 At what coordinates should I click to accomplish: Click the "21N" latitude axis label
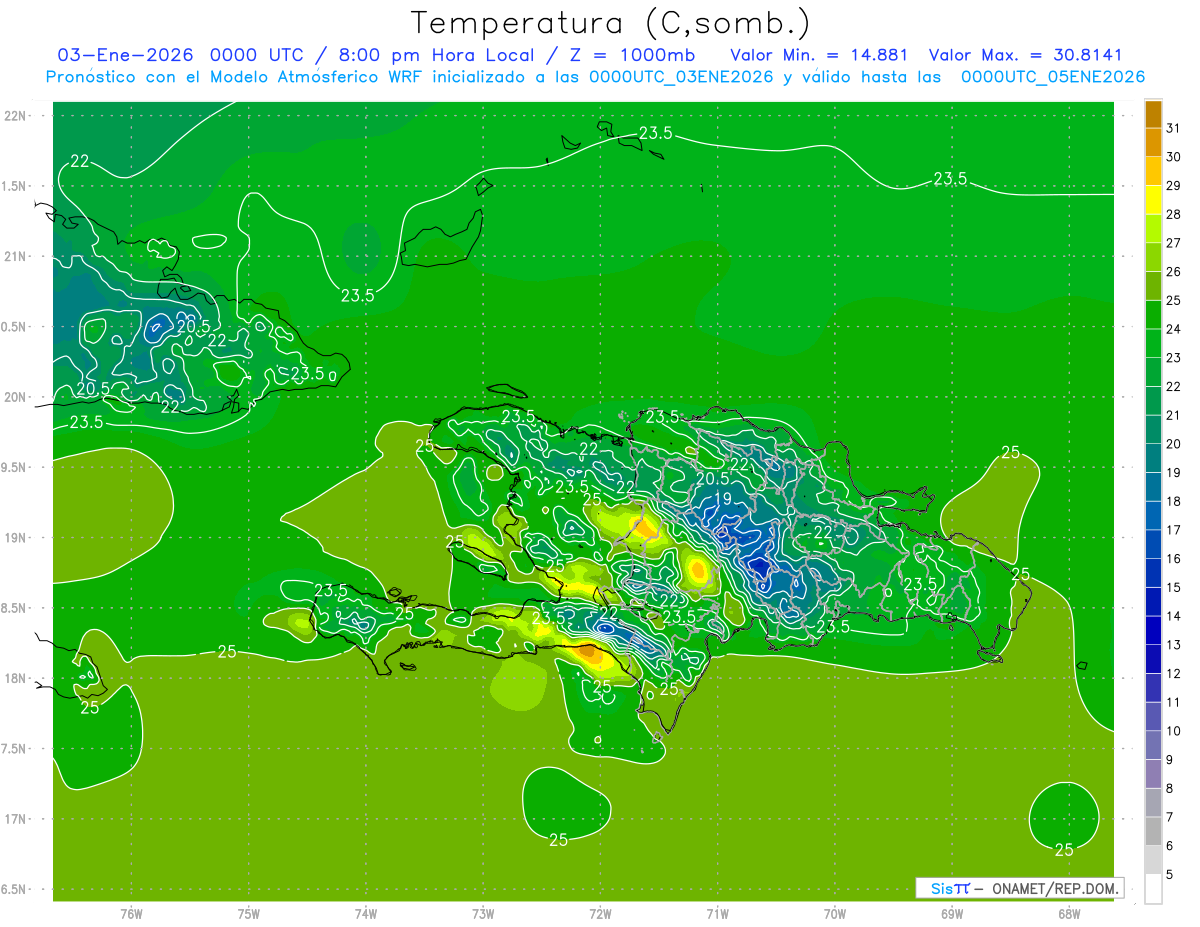pos(15,257)
